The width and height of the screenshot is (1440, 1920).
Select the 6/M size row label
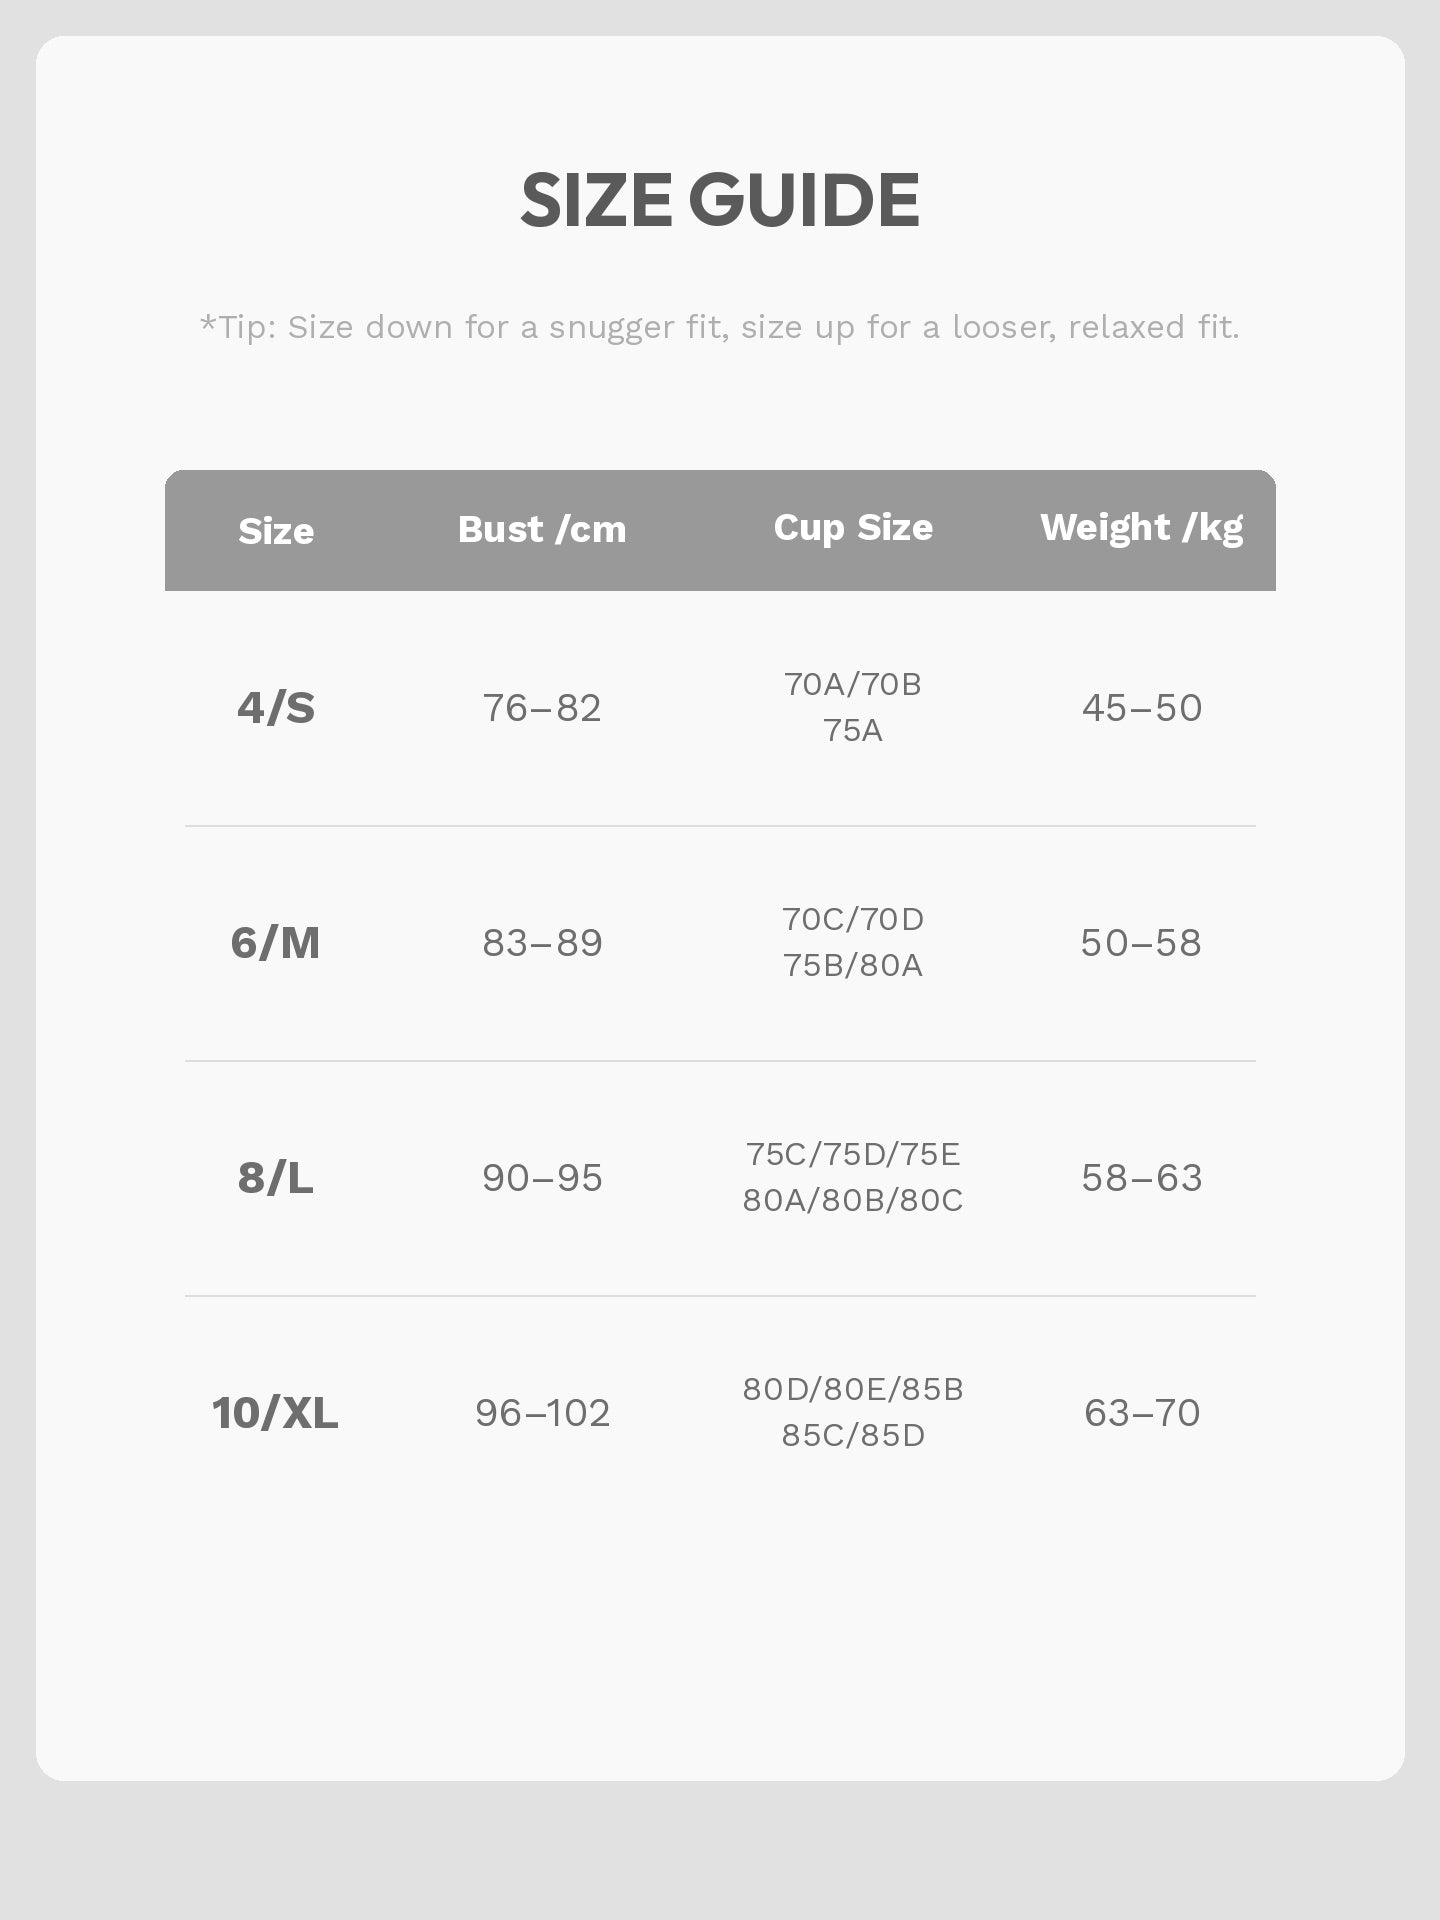tap(276, 943)
